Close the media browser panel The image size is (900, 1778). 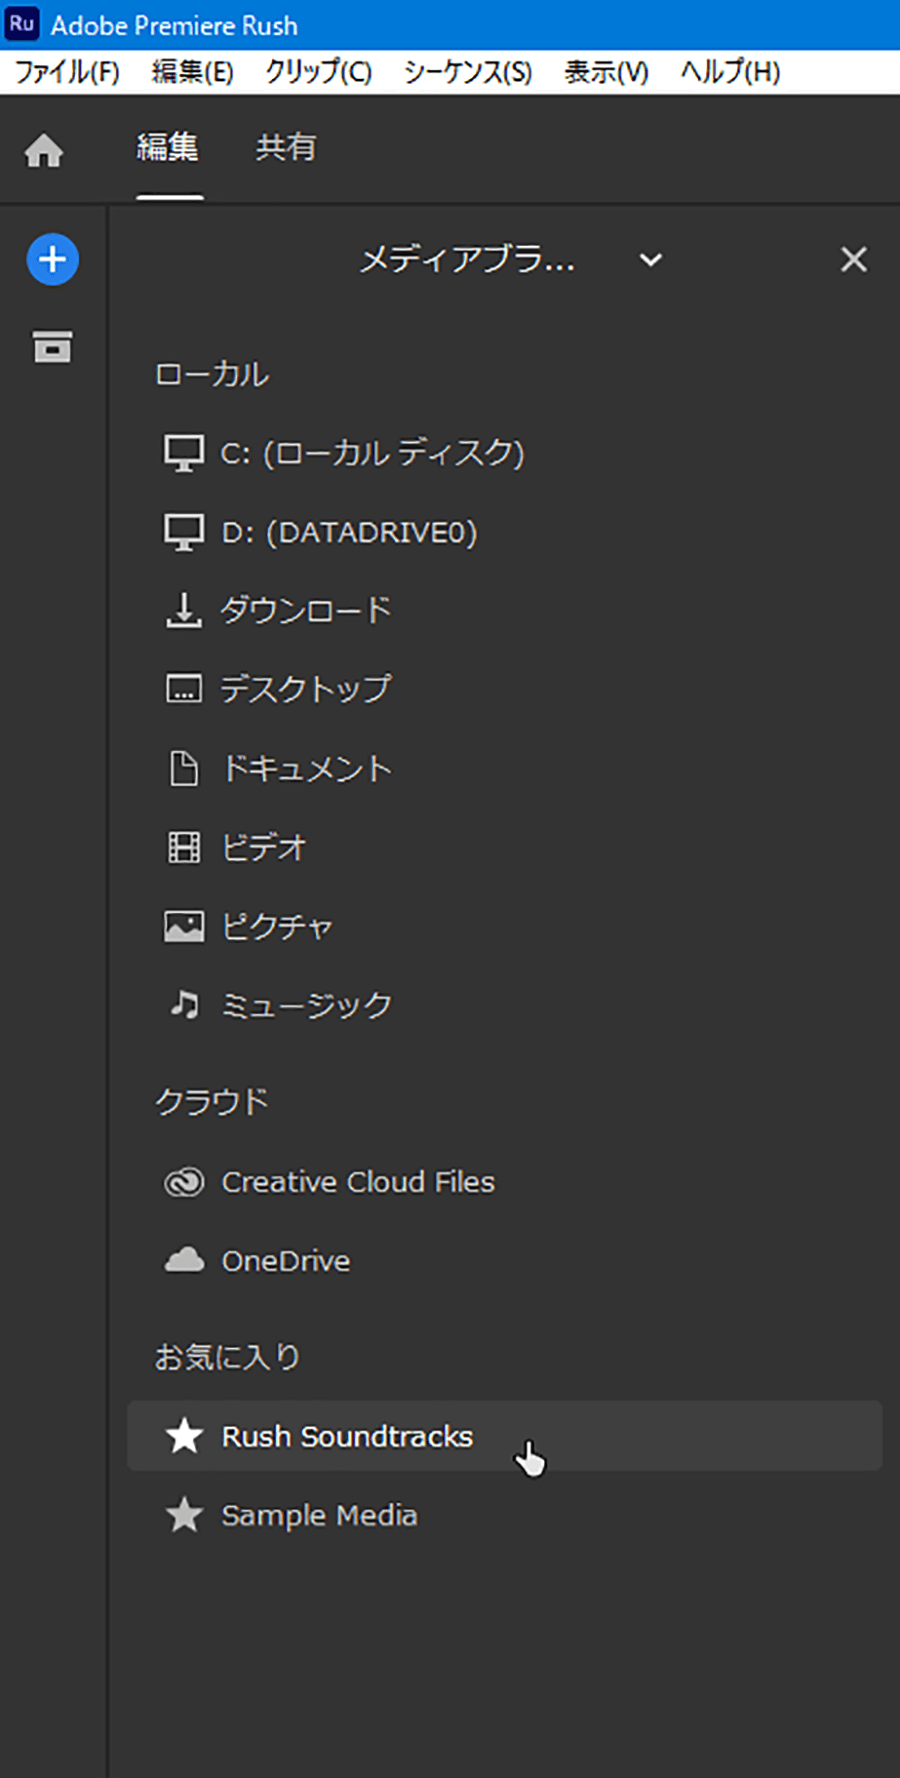(x=853, y=260)
